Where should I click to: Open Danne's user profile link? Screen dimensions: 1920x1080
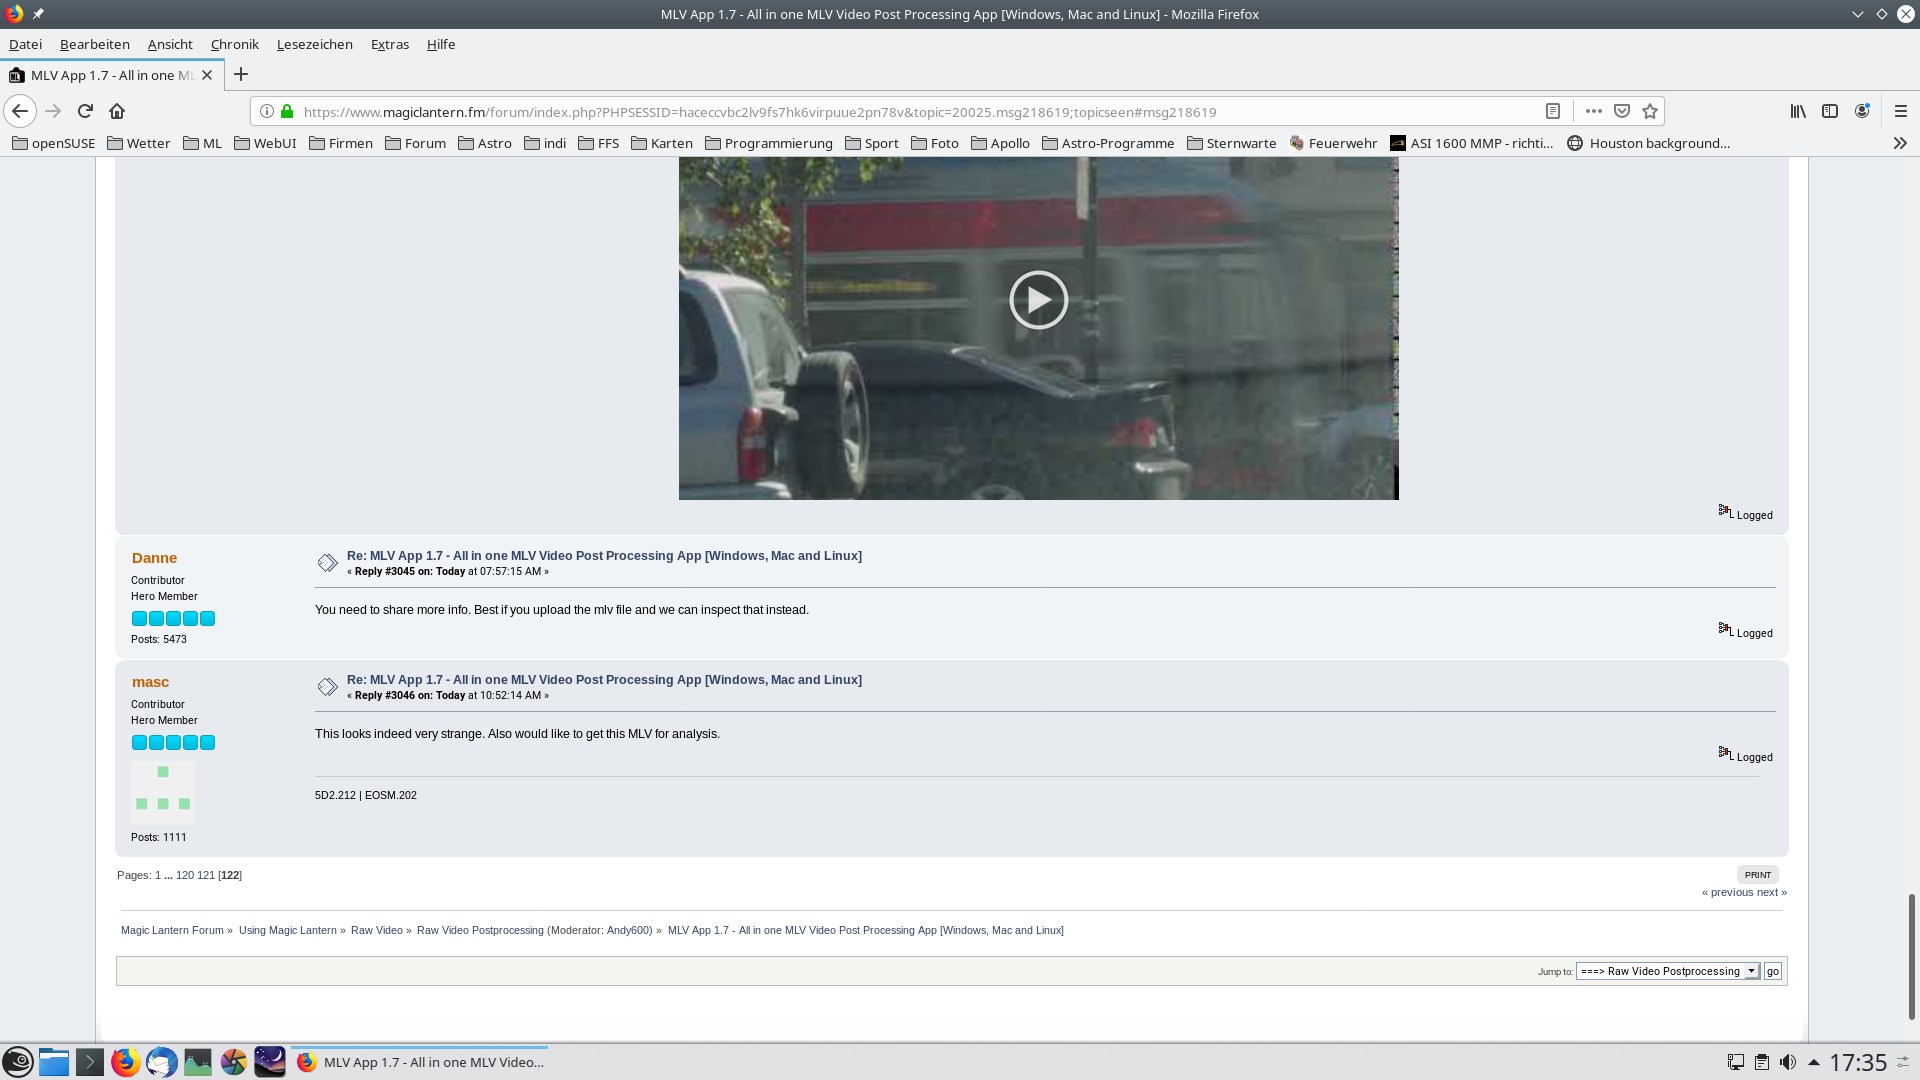coord(154,558)
